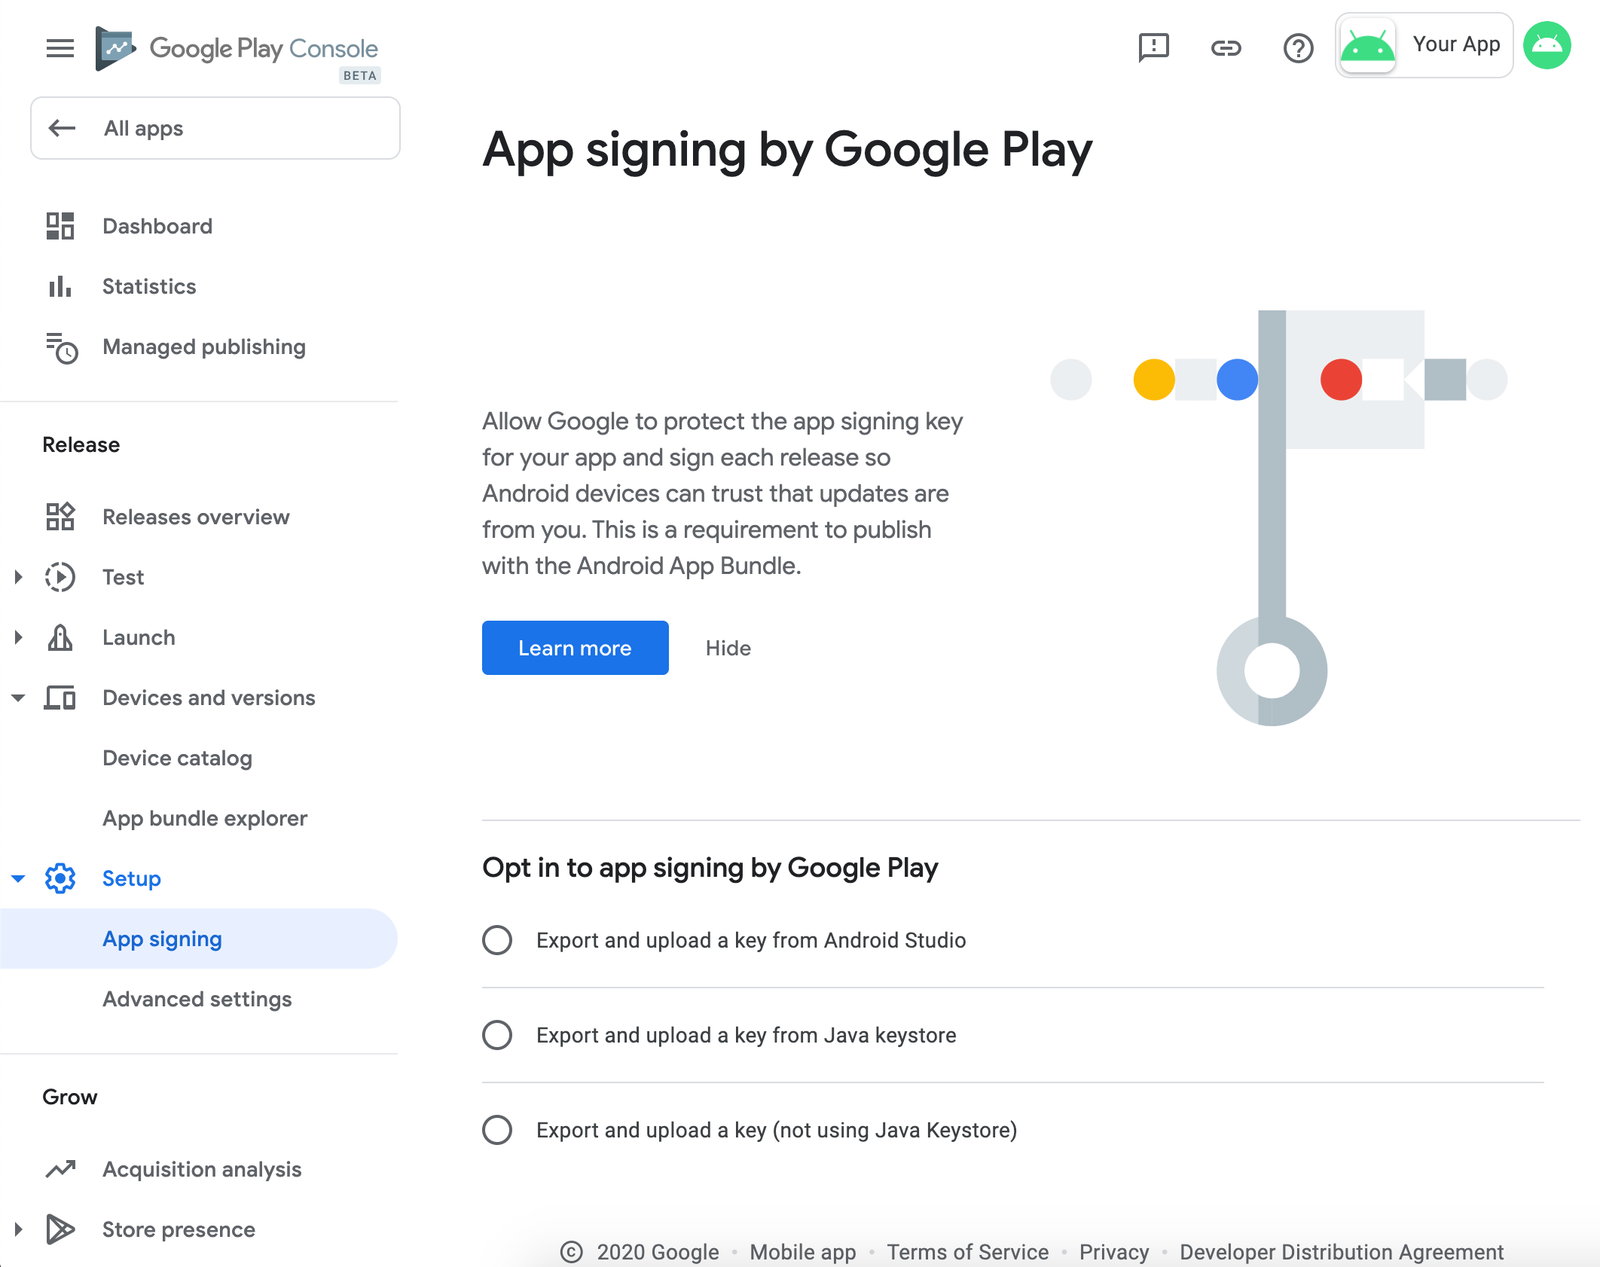Select Export key from Android Studio option
1600x1267 pixels.
coord(497,940)
